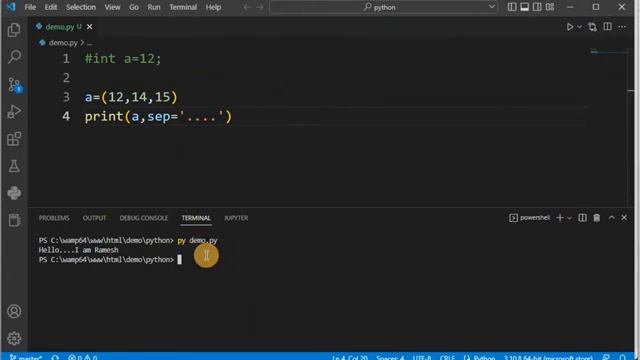Click the sync changes icon in status bar
640x360 pixels.
55,357
